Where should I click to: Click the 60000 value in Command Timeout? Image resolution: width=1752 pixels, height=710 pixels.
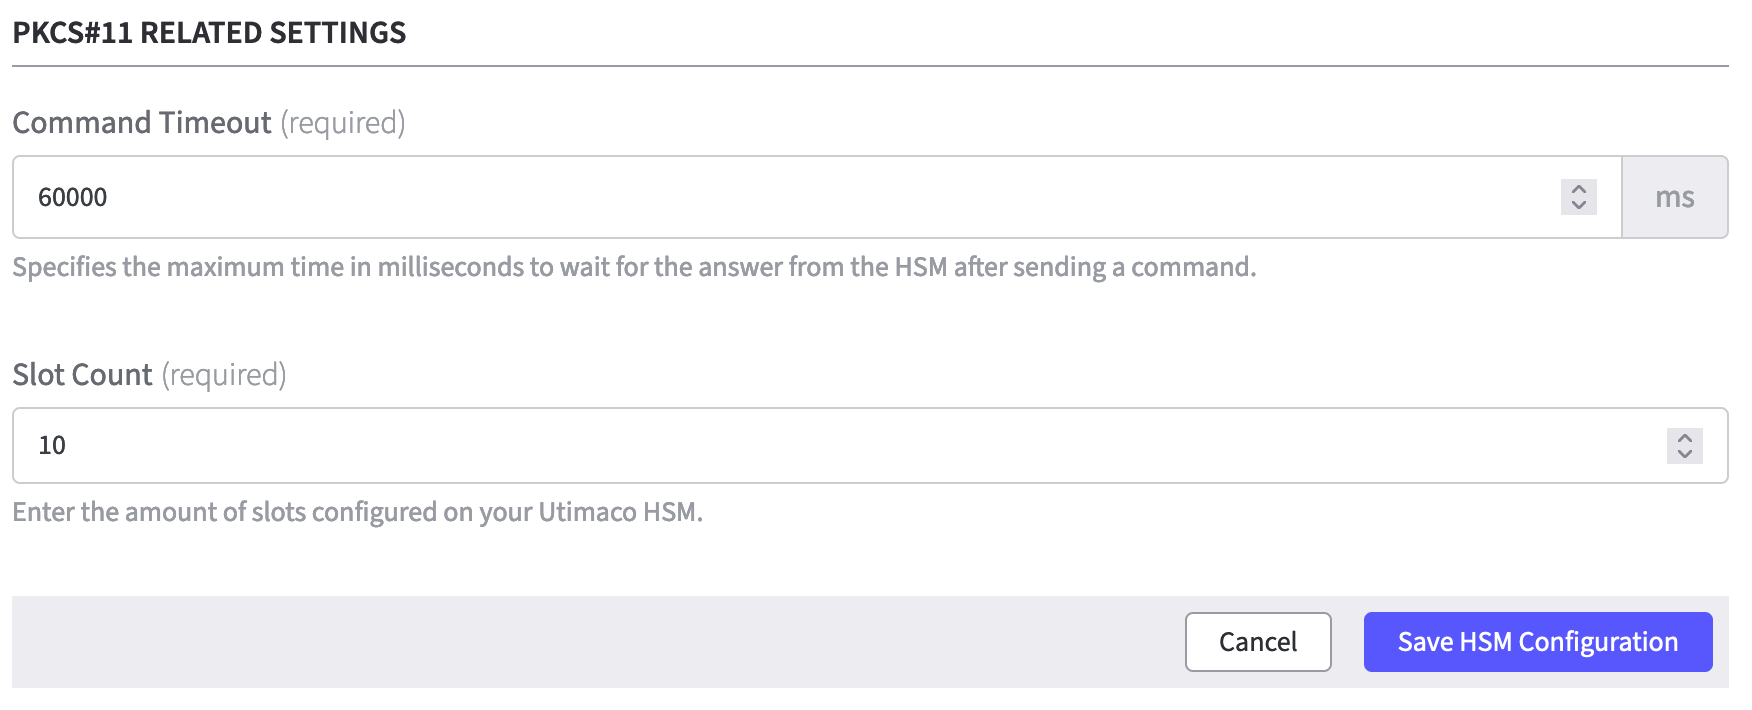pos(72,197)
